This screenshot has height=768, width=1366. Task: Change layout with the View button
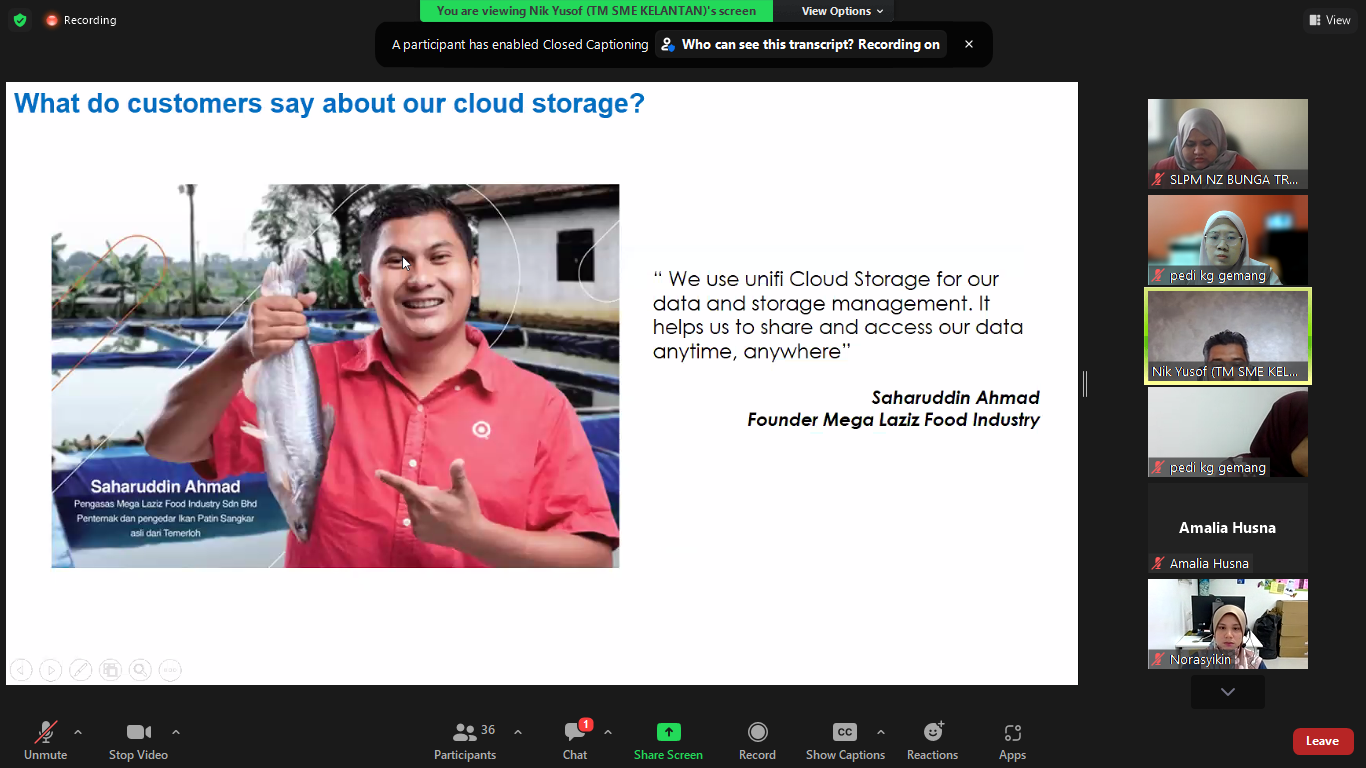tap(1329, 20)
